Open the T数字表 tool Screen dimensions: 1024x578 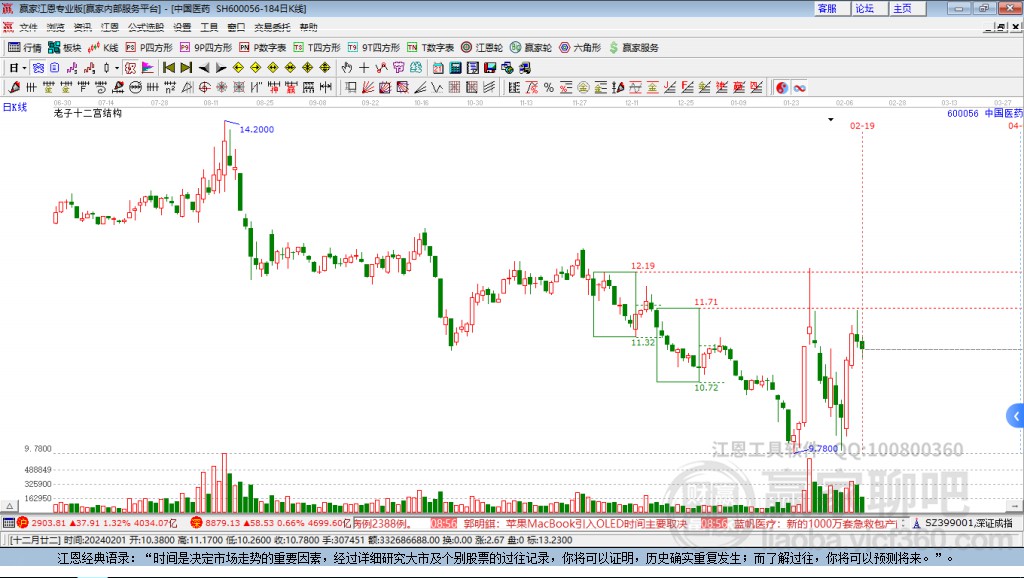(430, 48)
